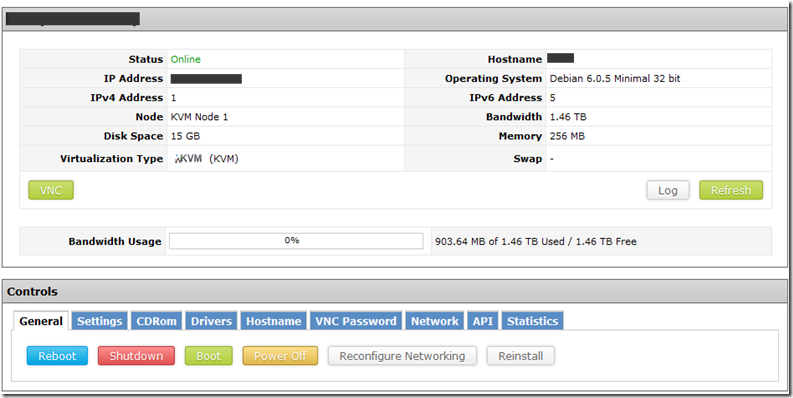Click the 15 GB disk space value
This screenshot has height=398, width=793.
pos(185,136)
